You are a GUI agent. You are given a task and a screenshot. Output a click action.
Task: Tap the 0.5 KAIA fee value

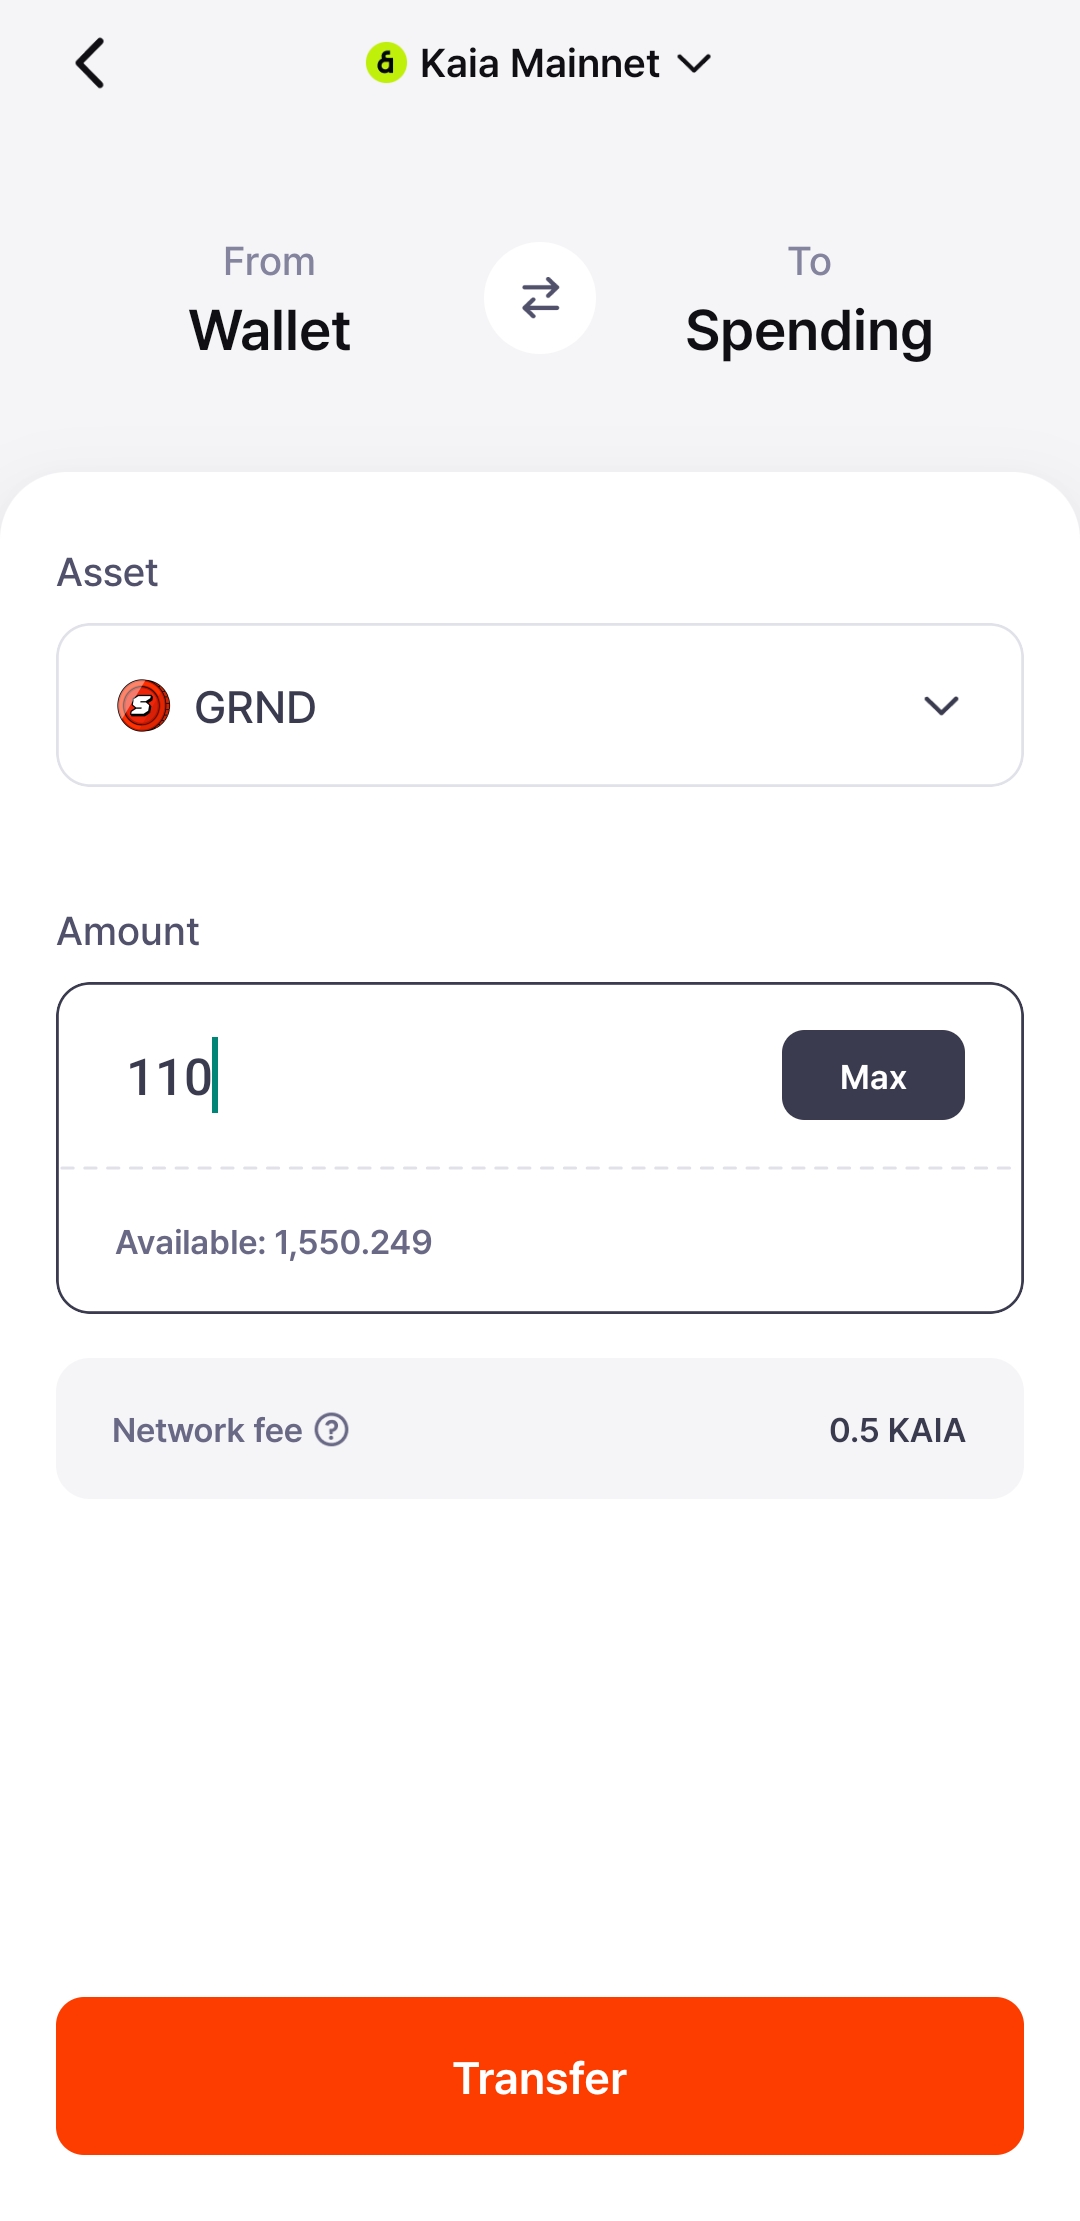pyautogui.click(x=897, y=1430)
